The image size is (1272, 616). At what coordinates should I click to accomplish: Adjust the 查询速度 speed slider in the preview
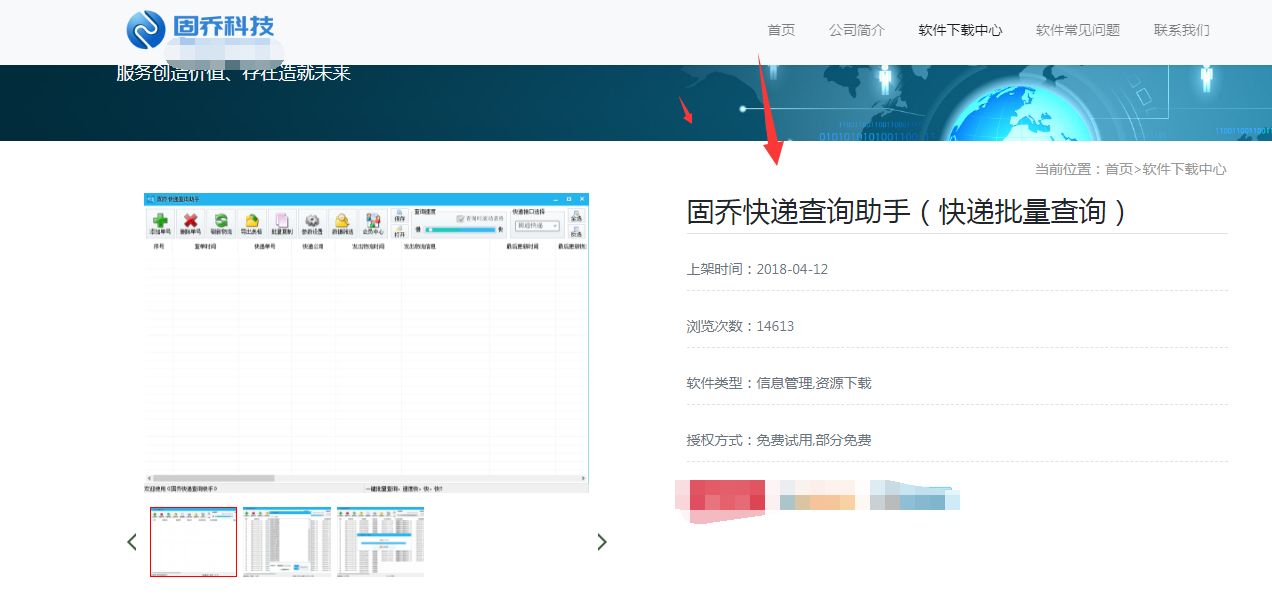[x=460, y=230]
